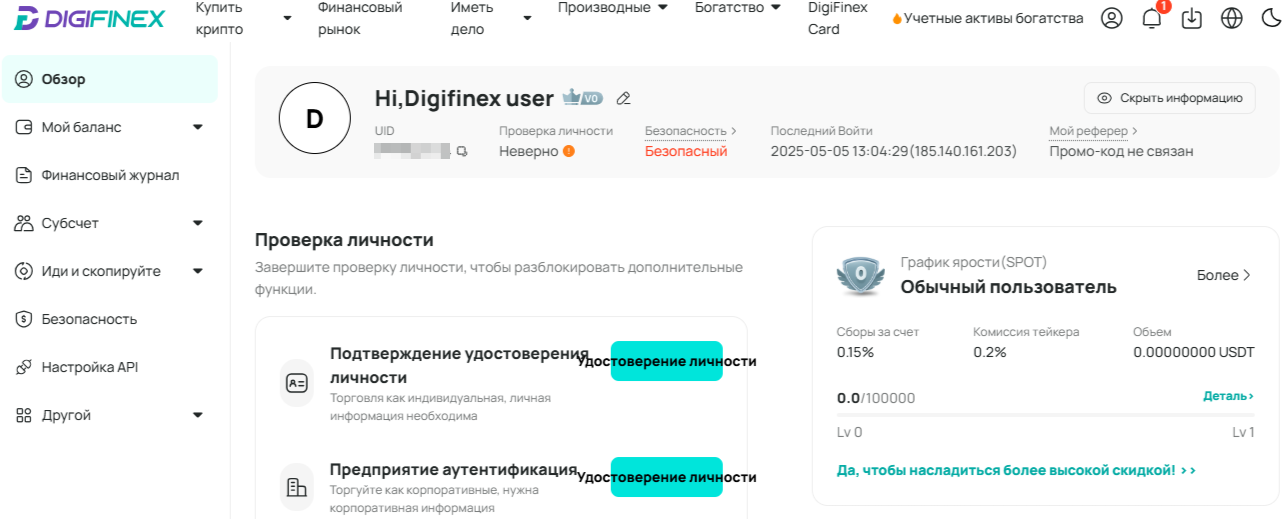Click the download app icon
Viewport: 1286px width, 519px height.
click(x=1191, y=18)
